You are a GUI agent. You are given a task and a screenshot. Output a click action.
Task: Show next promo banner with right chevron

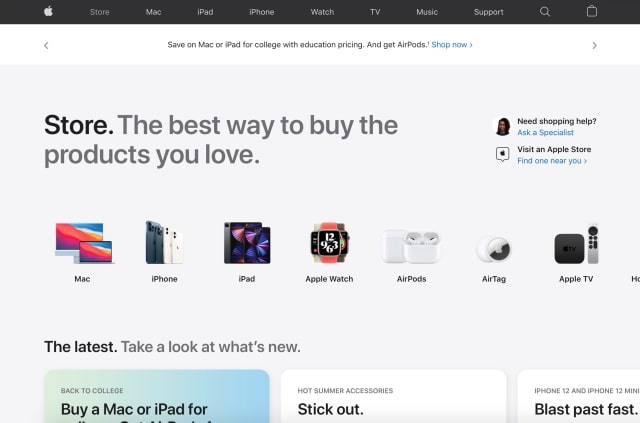[x=594, y=45]
